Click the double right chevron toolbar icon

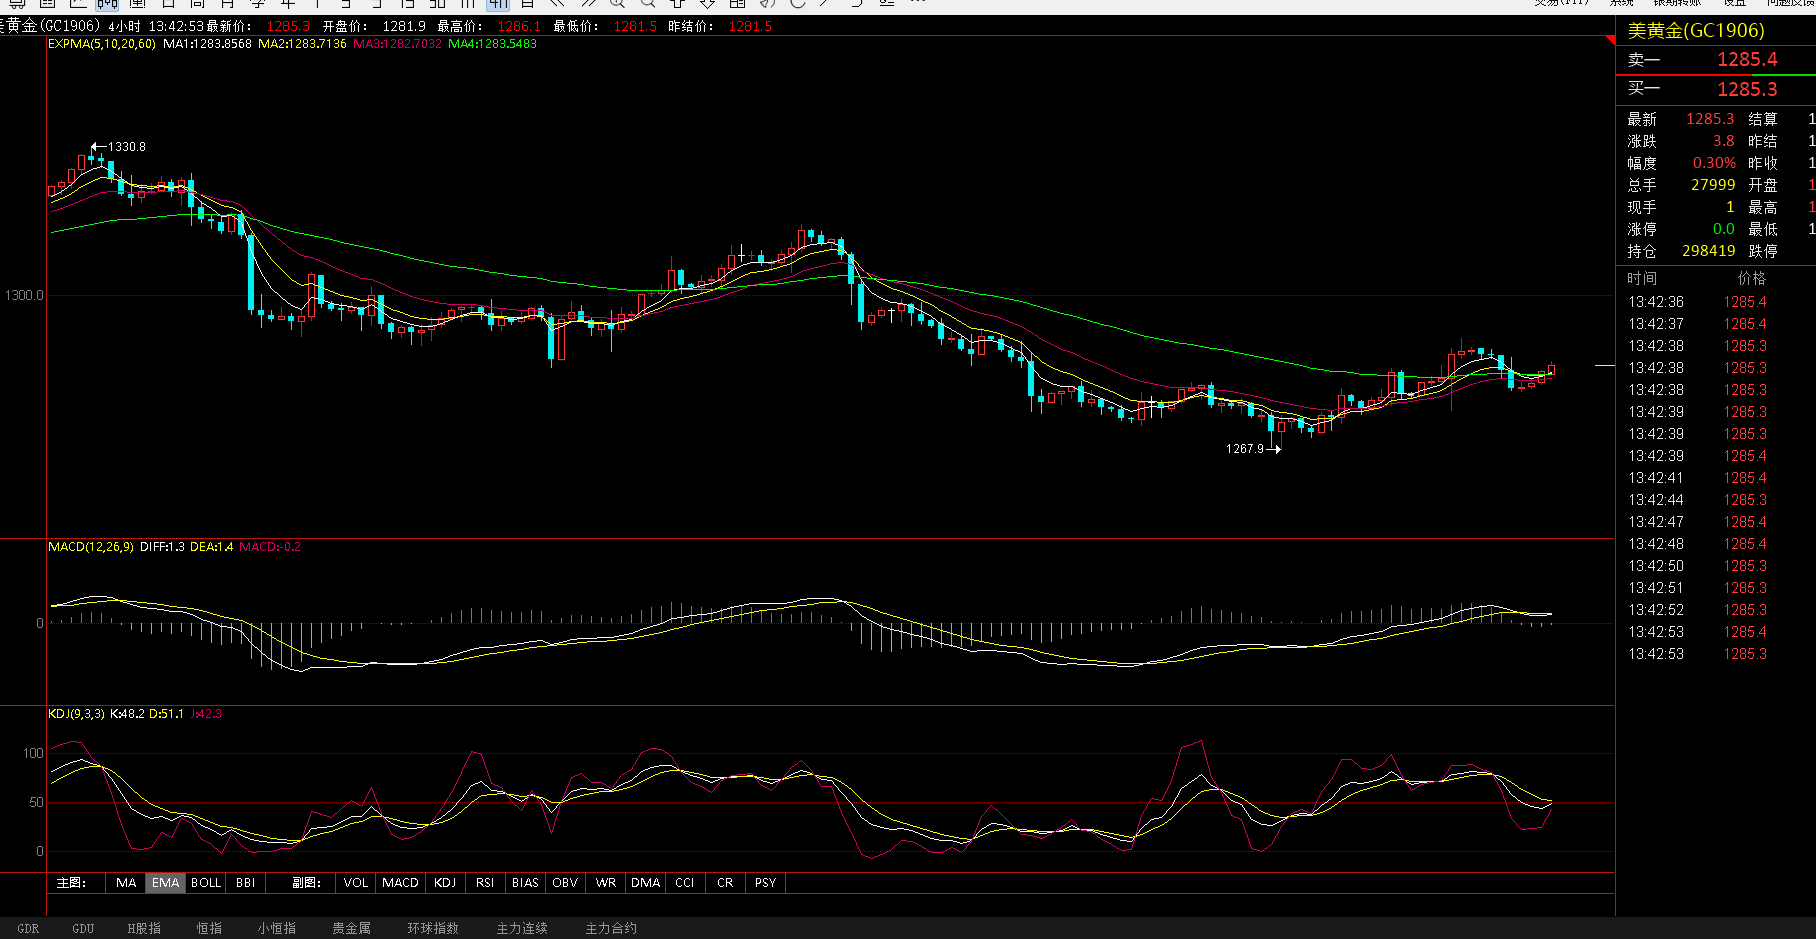(588, 4)
